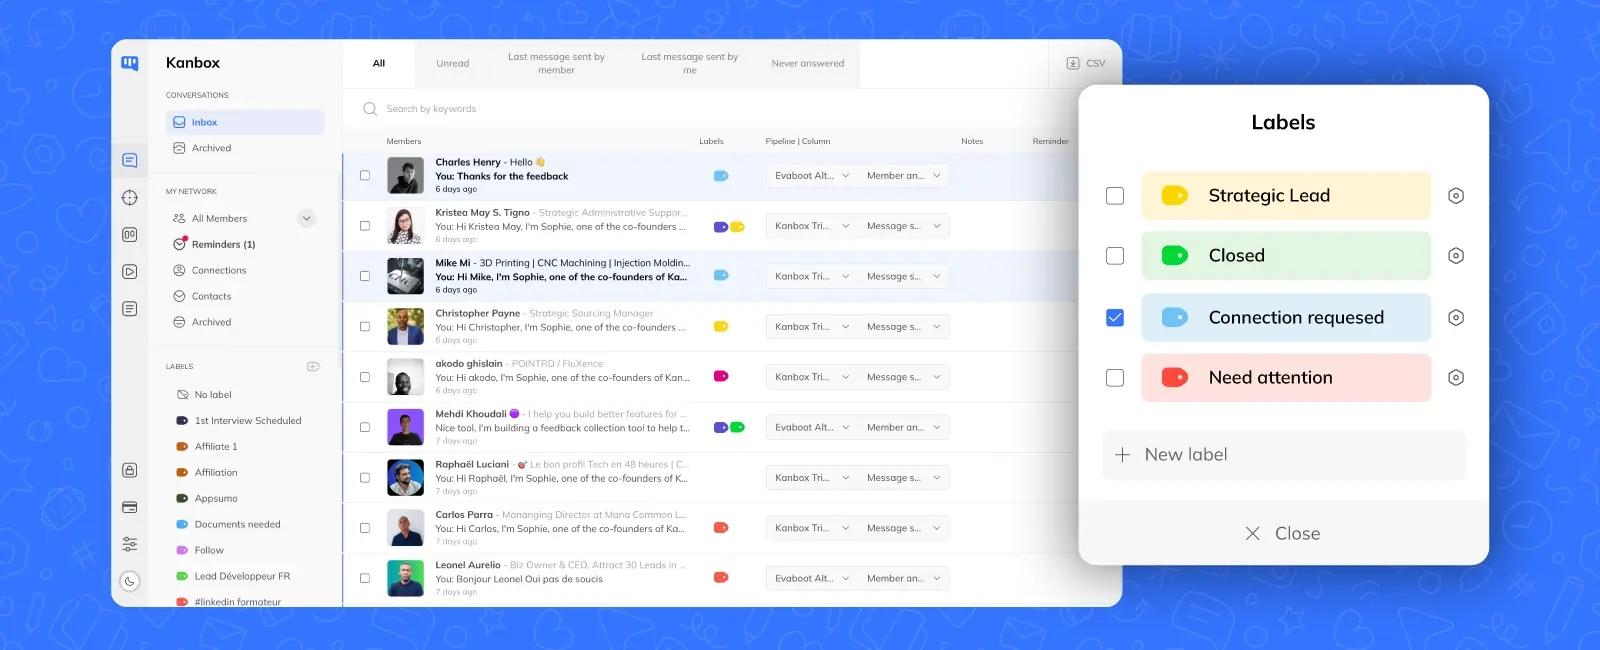Click the green Closed tag swatch
1600x650 pixels.
[1175, 256]
